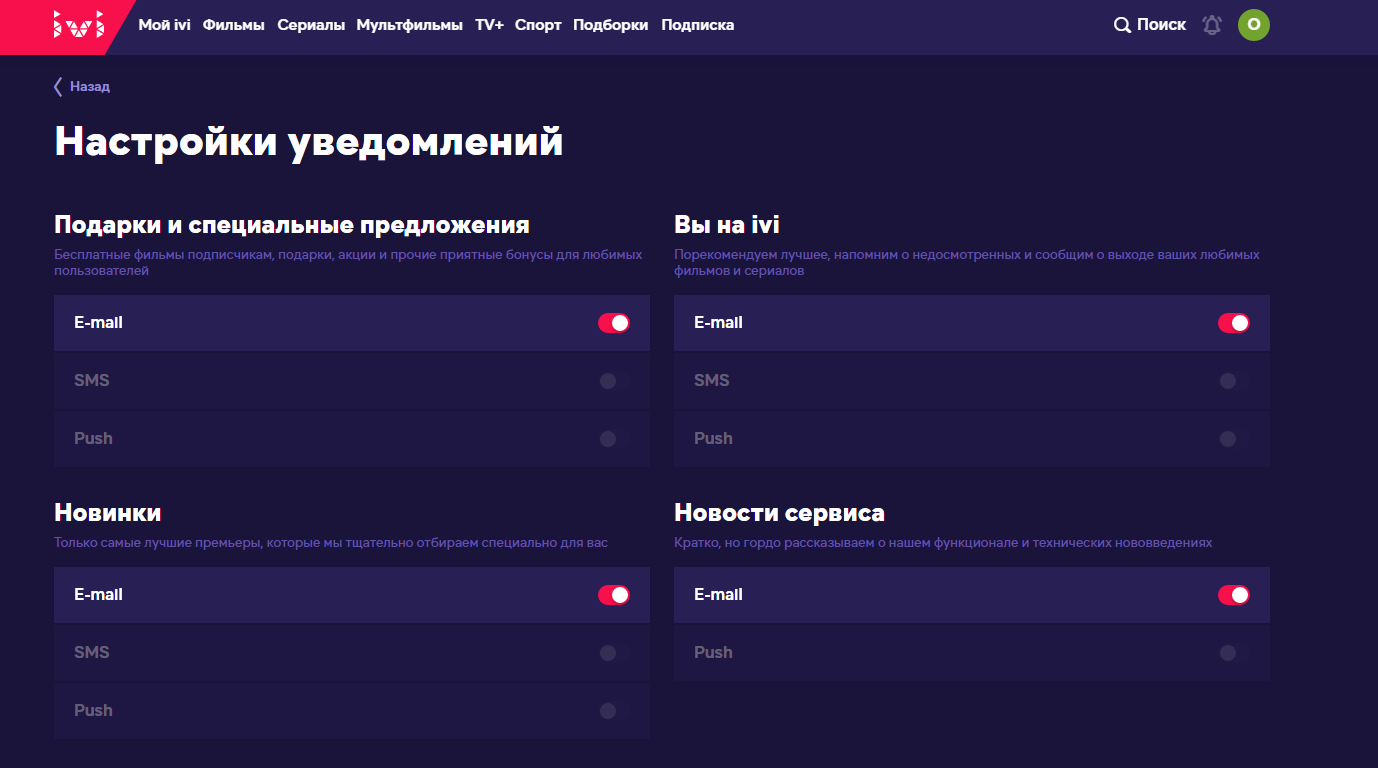Open the Фильмы menu item
Viewport: 1378px width, 768px height.
coord(234,25)
